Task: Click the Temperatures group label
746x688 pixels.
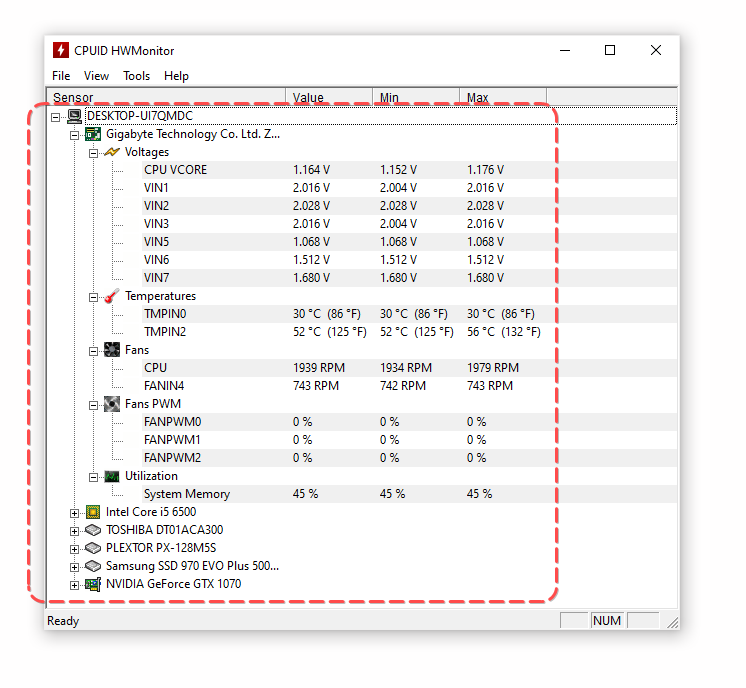Action: (x=160, y=296)
